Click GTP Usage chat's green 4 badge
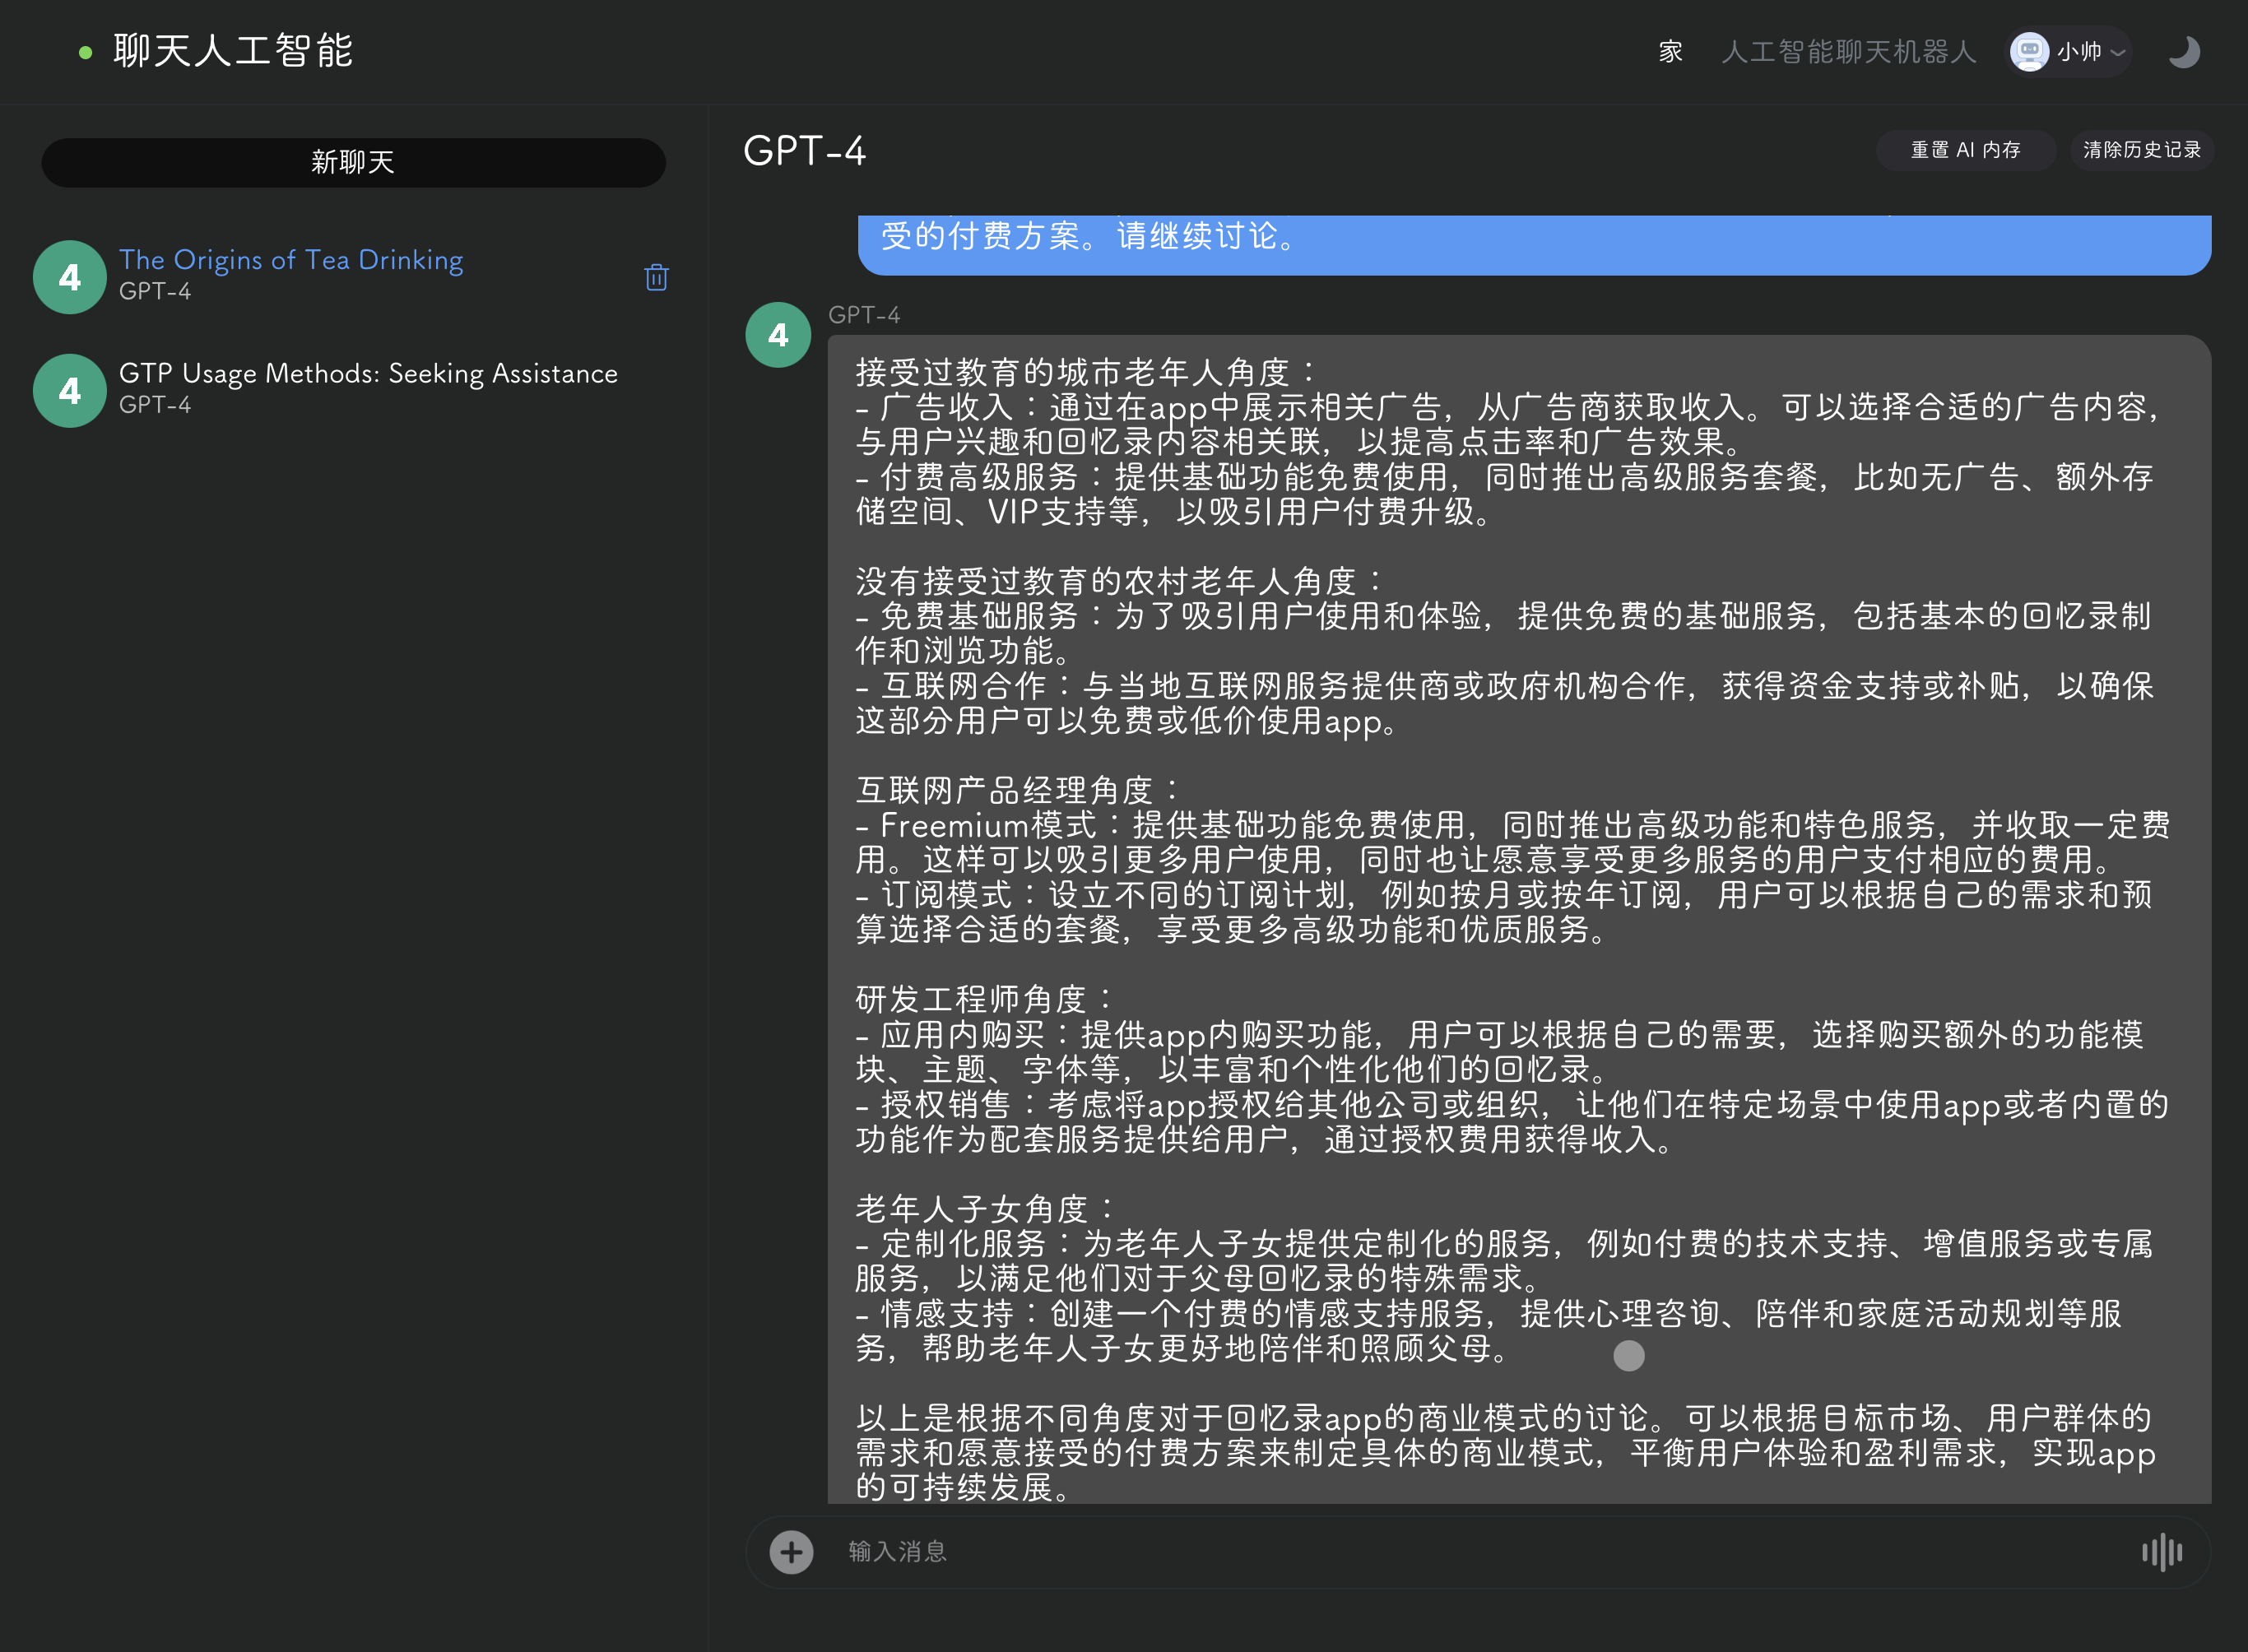Viewport: 2248px width, 1652px height. coord(70,391)
